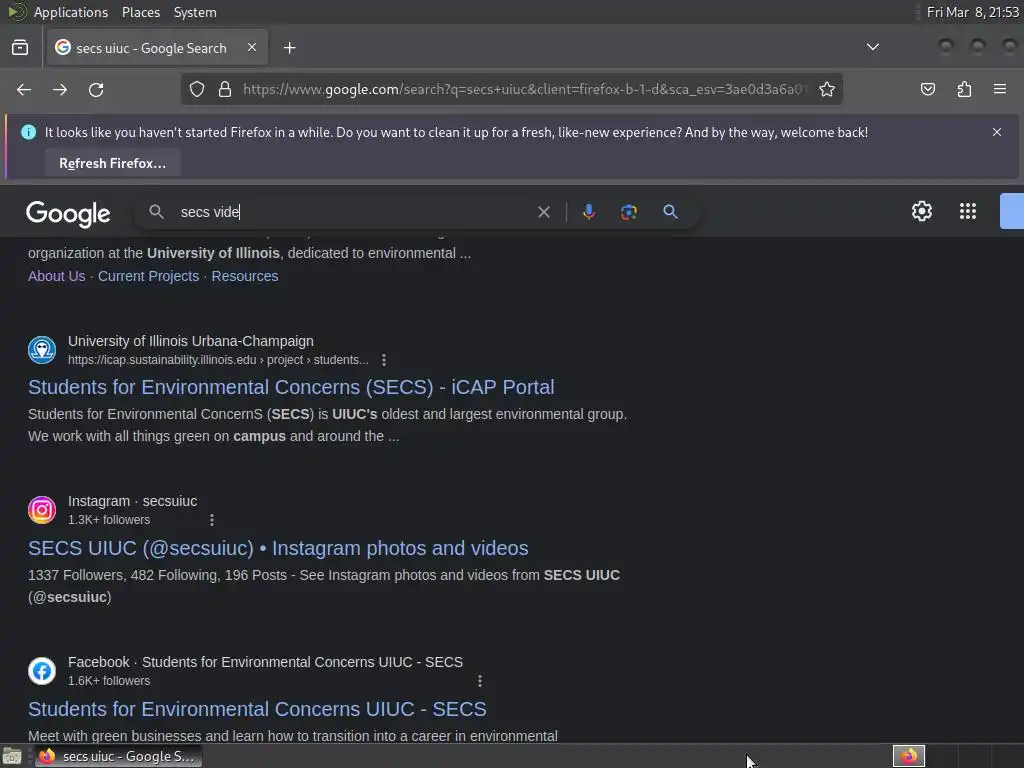1024x768 pixels.
Task: Click the Facebook result favicon
Action: (x=42, y=671)
